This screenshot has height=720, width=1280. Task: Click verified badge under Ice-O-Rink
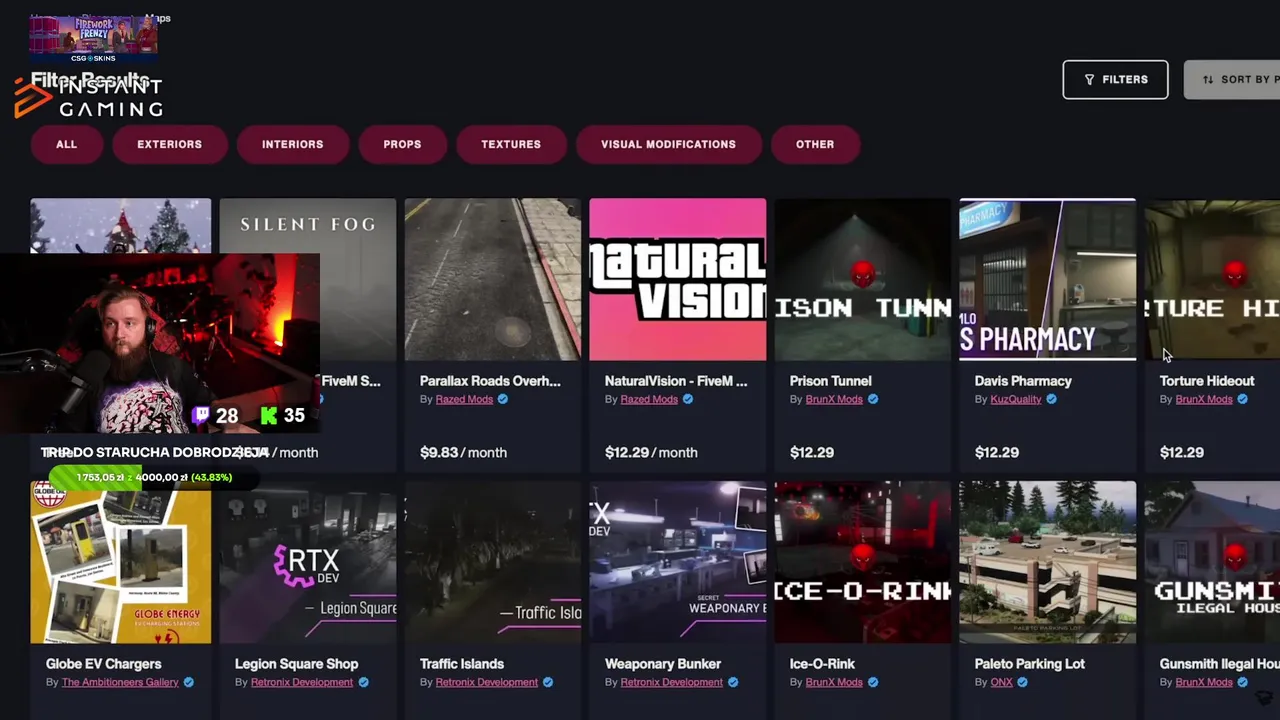click(873, 682)
